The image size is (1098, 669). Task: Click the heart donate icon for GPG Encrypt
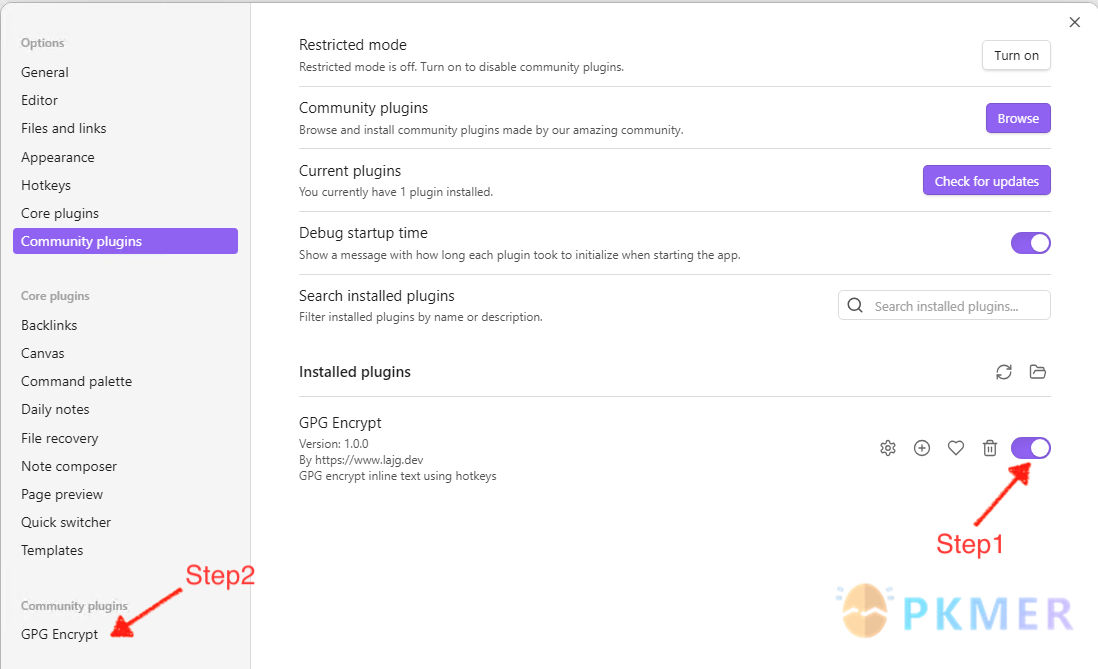(x=956, y=448)
